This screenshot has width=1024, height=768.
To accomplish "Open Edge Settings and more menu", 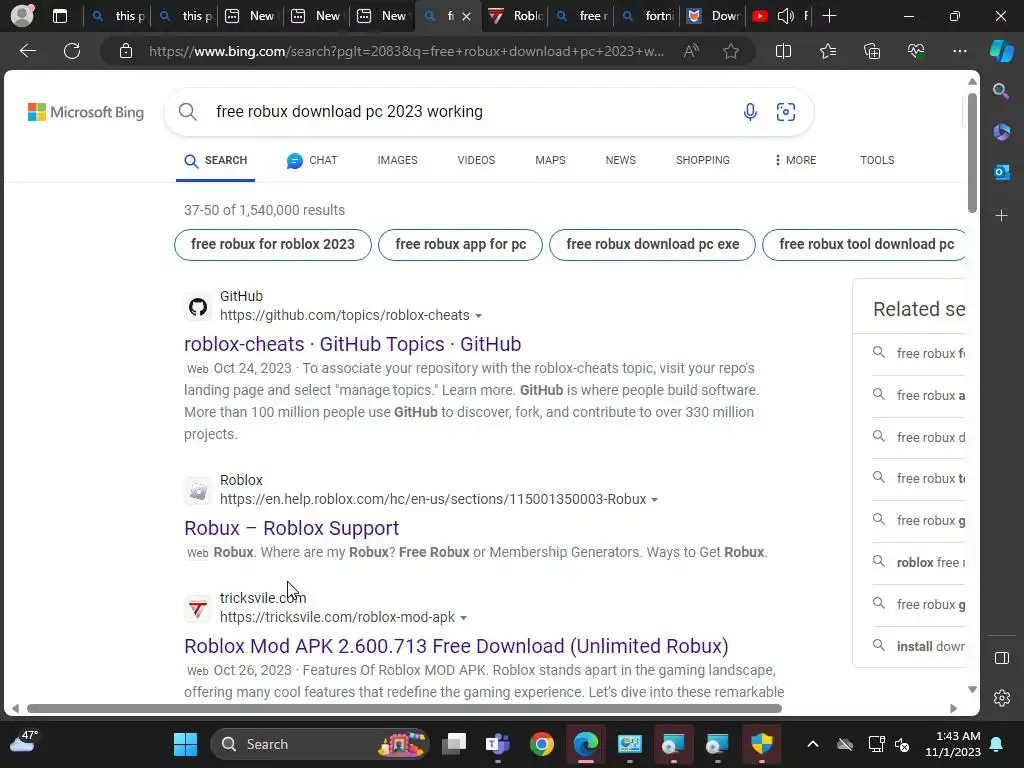I will [959, 51].
